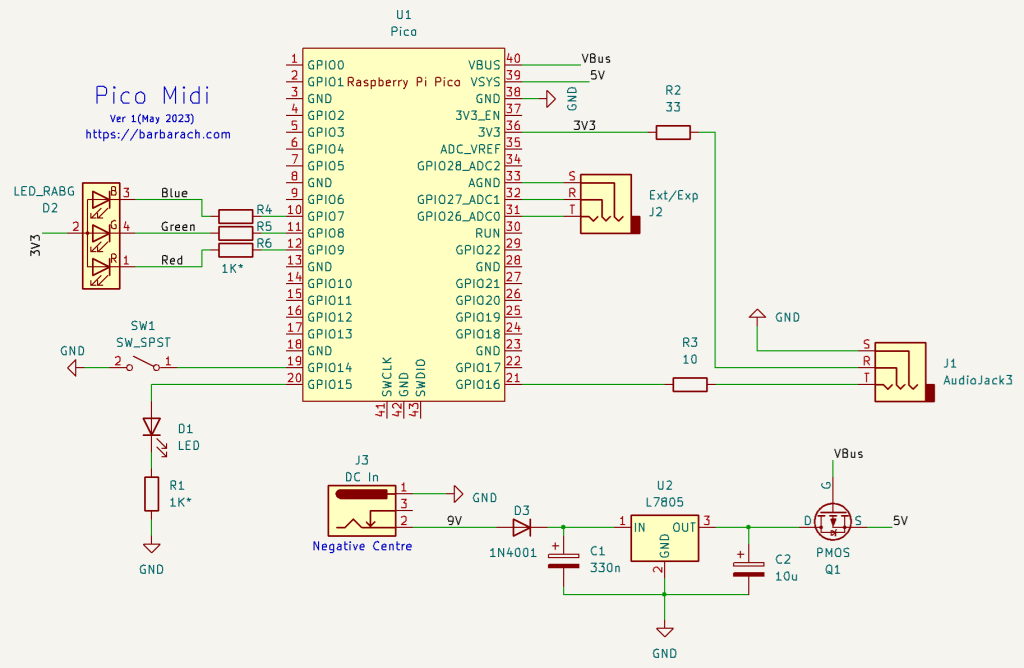Select the GPIO14 pin label
Image resolution: width=1024 pixels, height=668 pixels.
click(330, 368)
